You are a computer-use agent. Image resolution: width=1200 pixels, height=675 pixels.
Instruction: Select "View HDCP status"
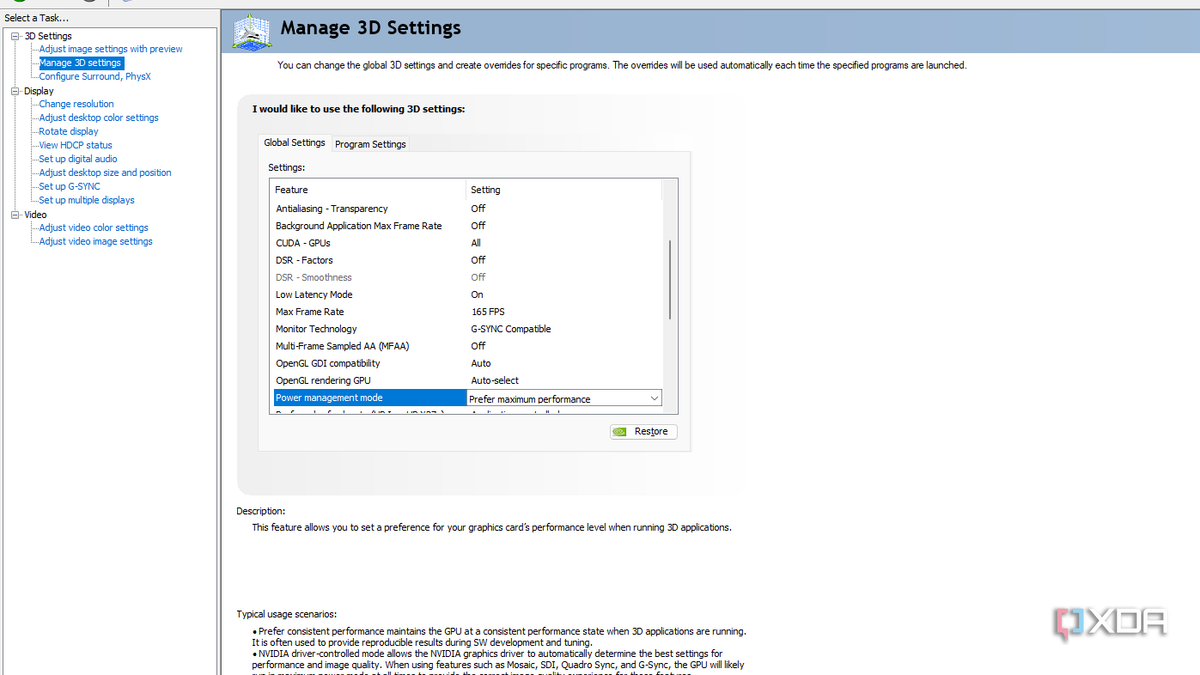tap(78, 144)
